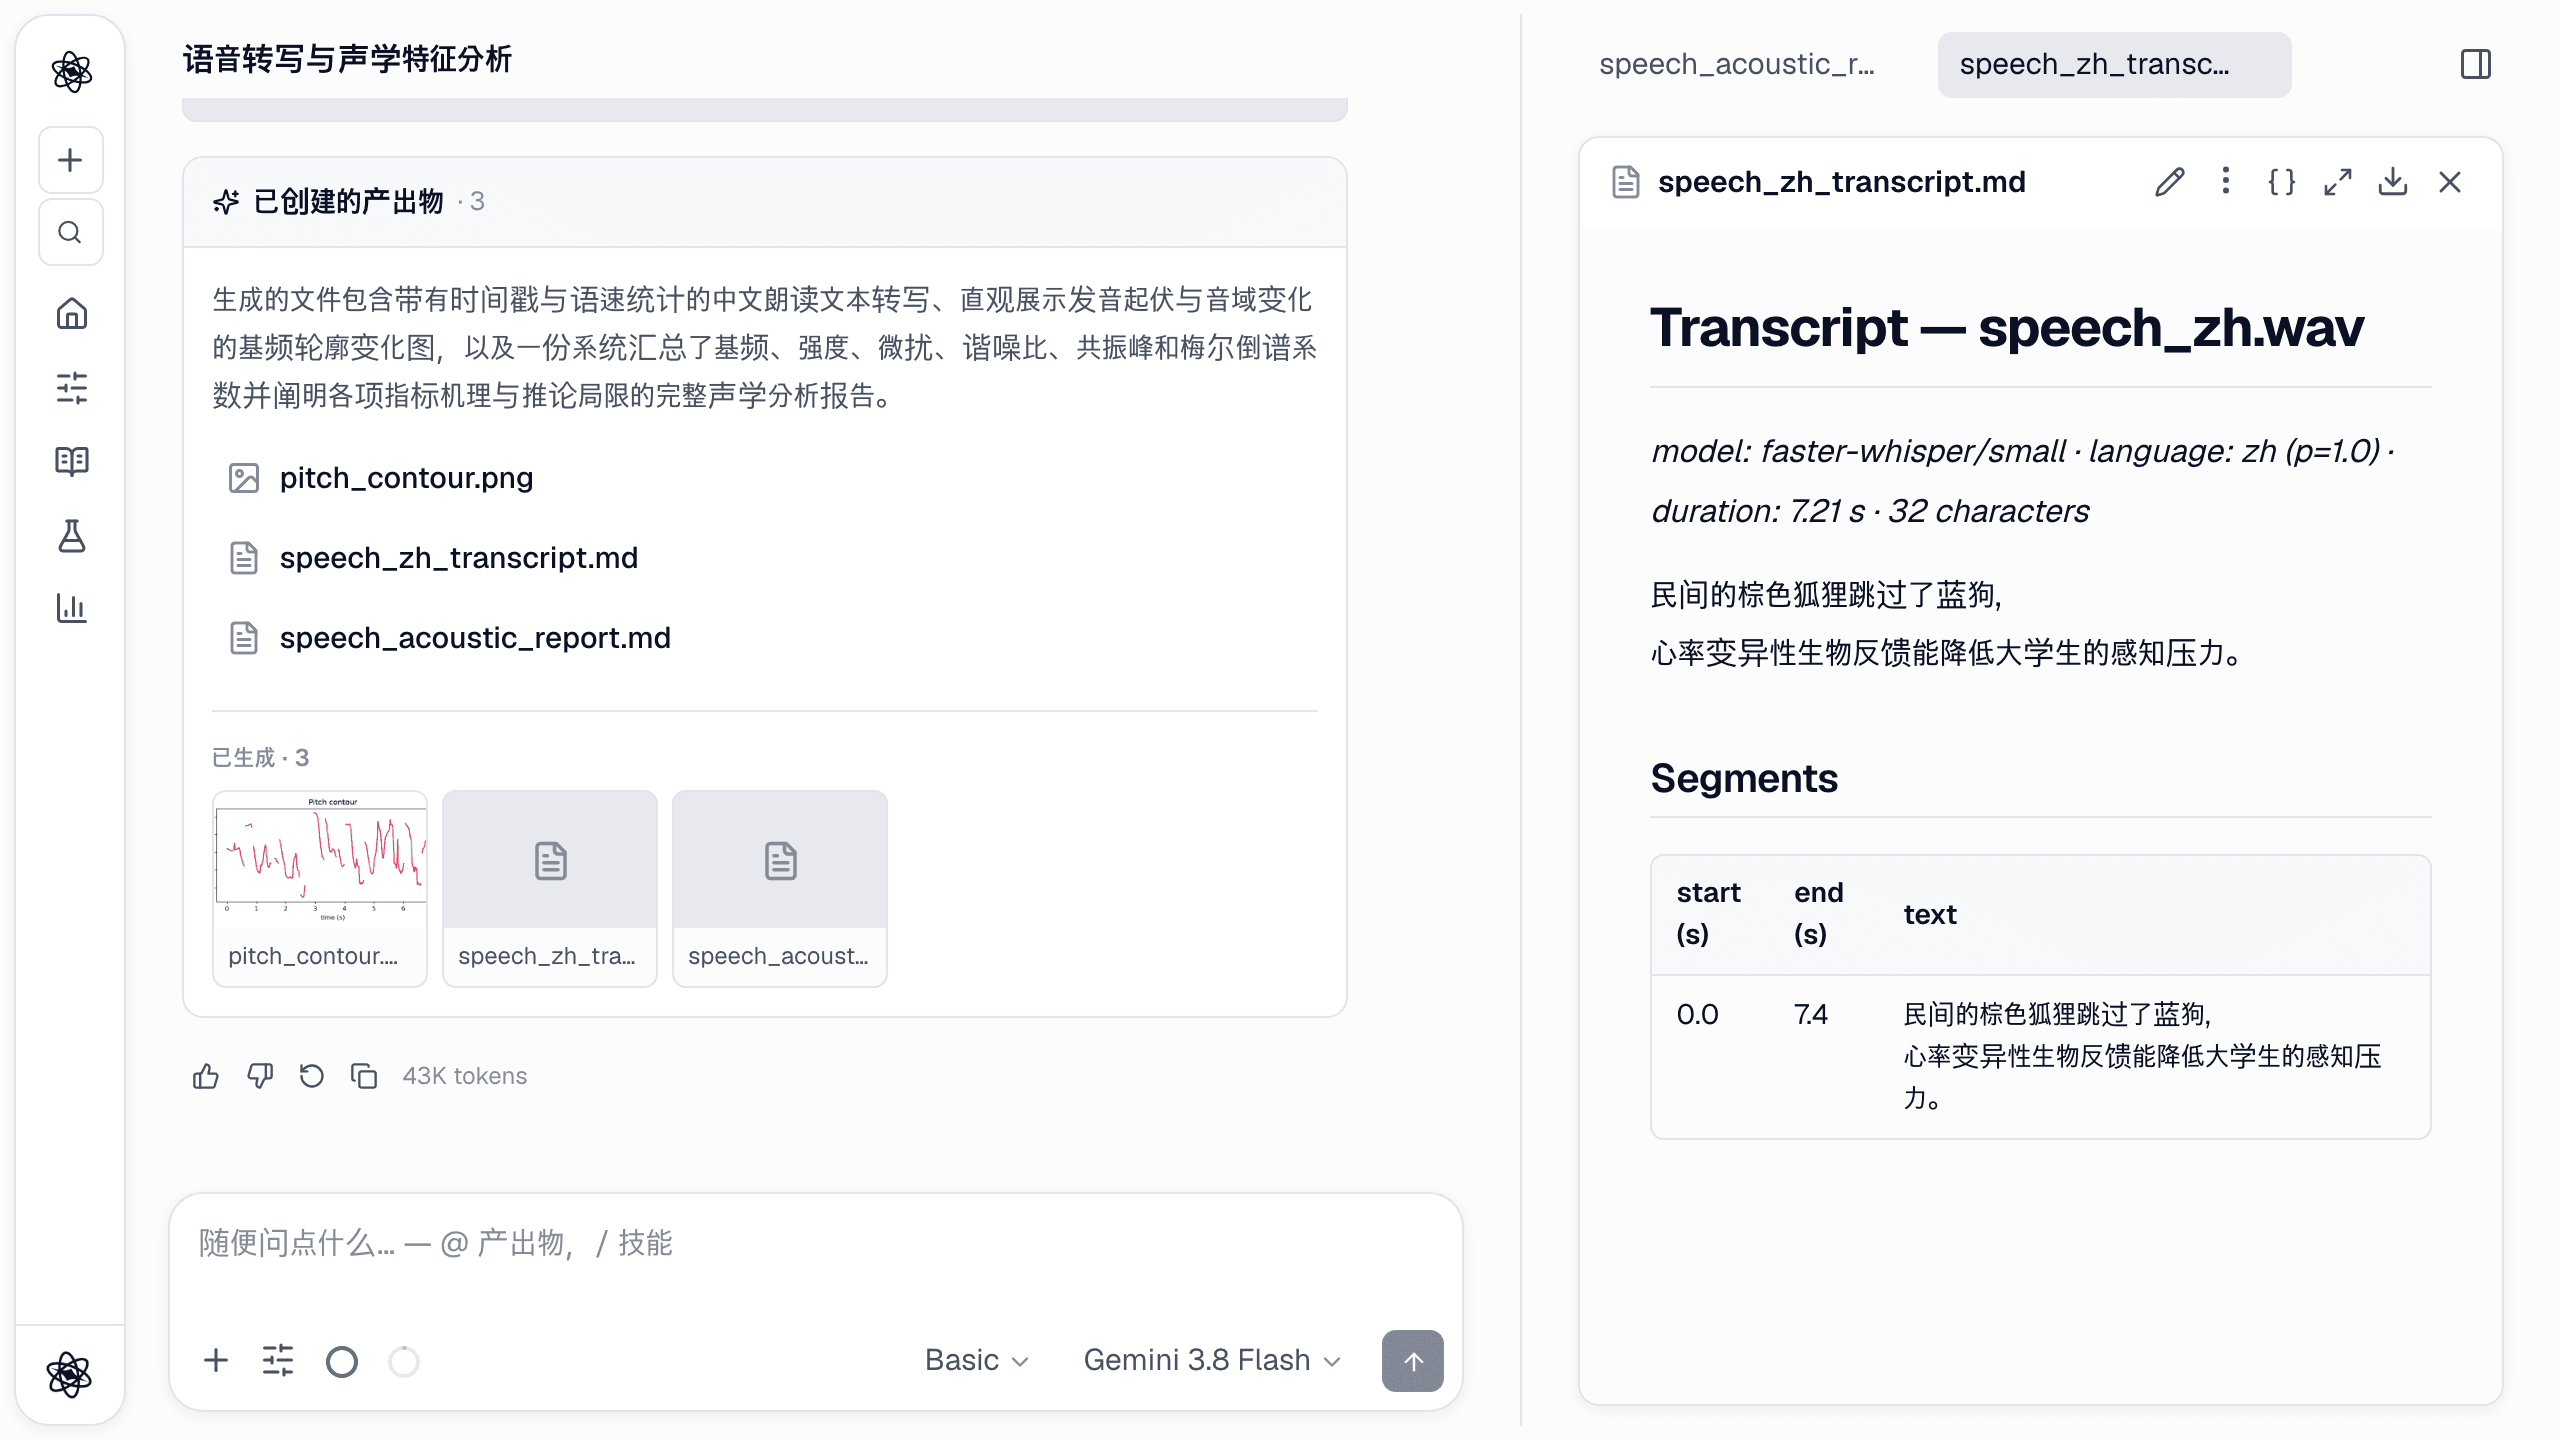
Task: Close the speech_zh_transcript.md preview panel
Action: [2450, 182]
